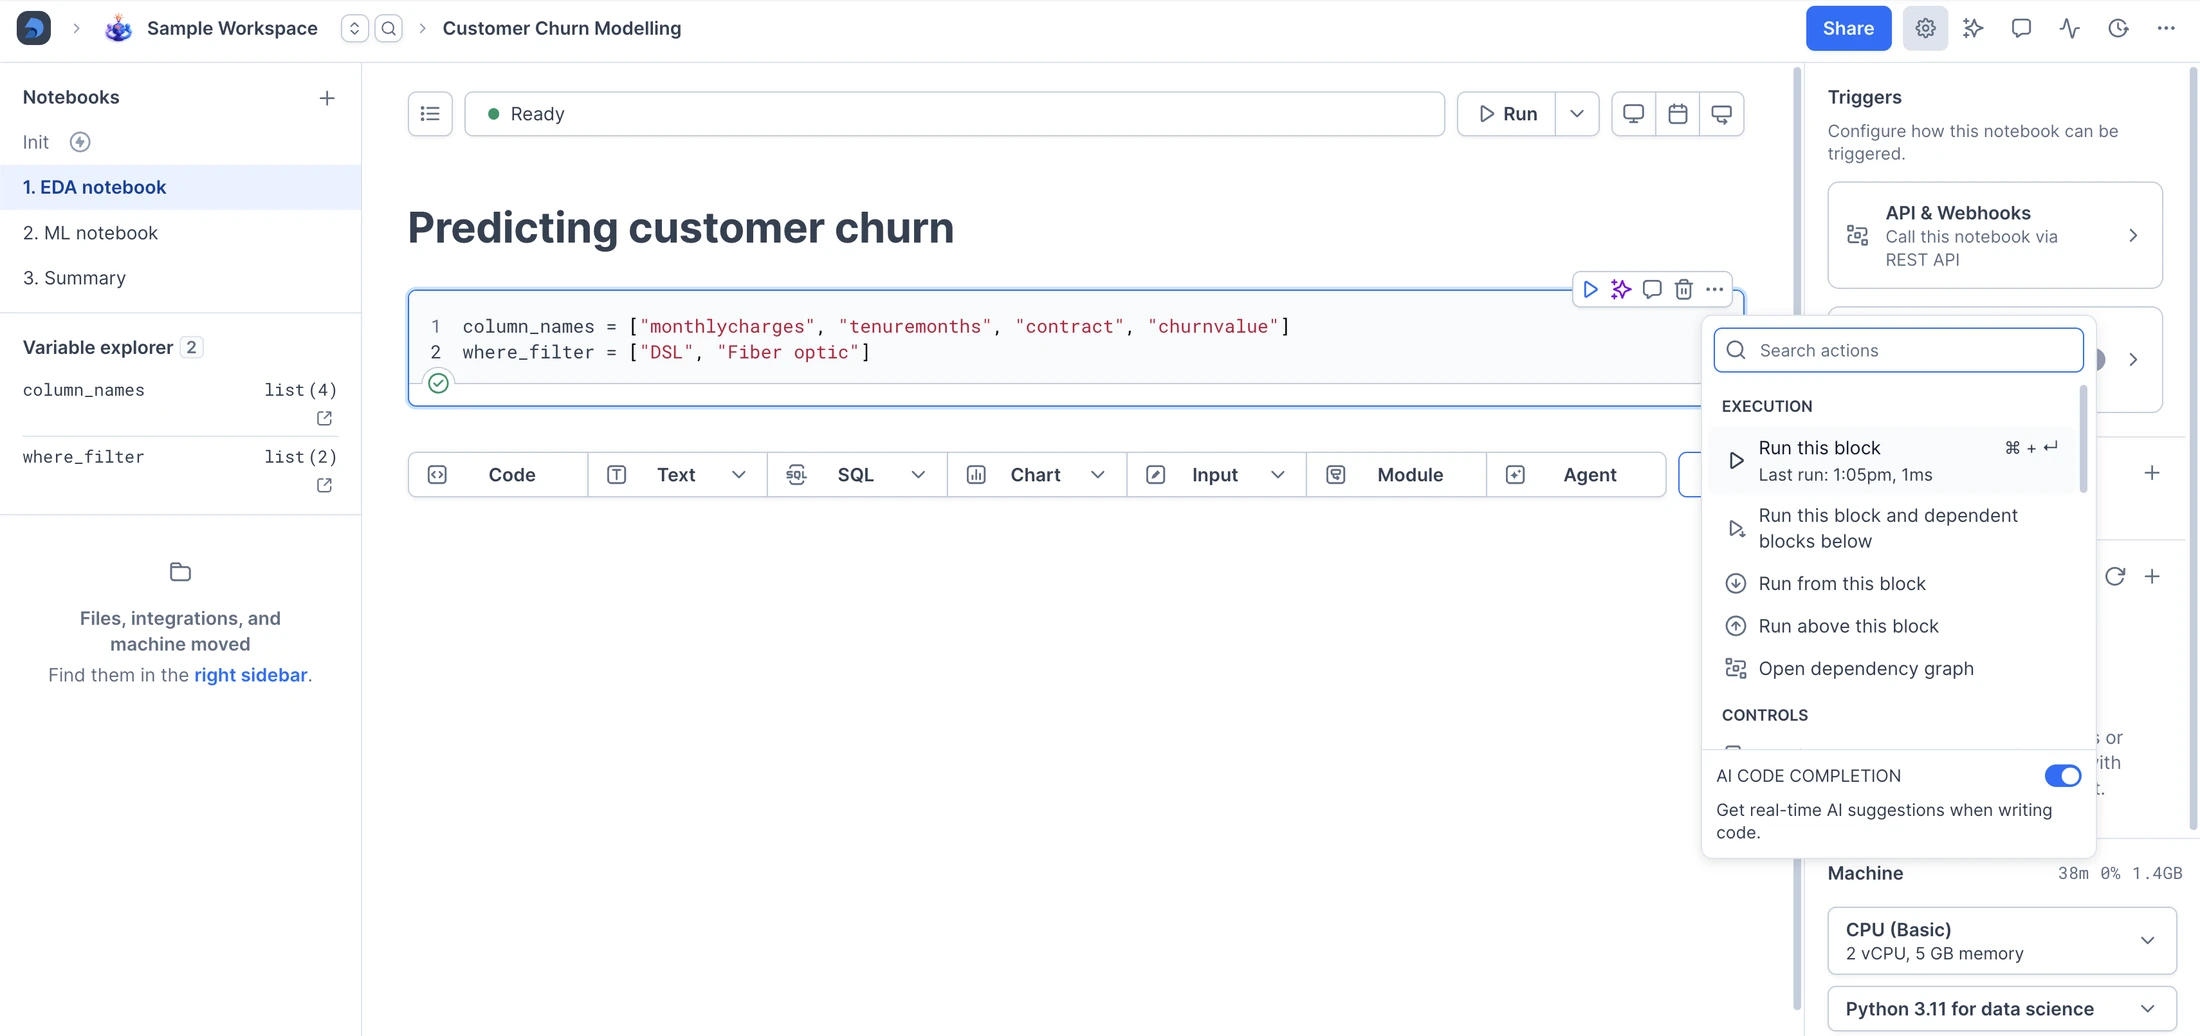This screenshot has height=1036, width=2200.
Task: Open the table of contents outline button
Action: point(430,114)
